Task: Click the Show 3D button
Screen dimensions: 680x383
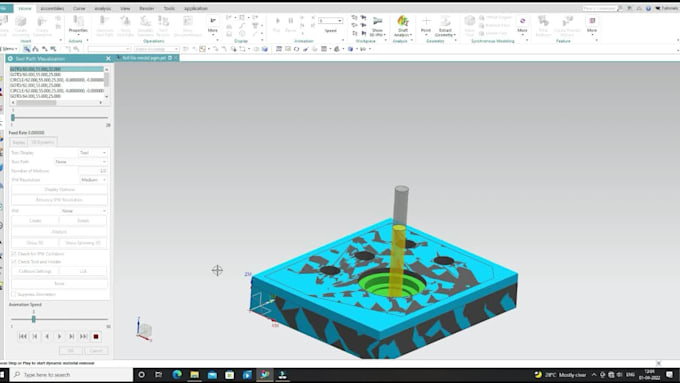Action: coord(35,243)
